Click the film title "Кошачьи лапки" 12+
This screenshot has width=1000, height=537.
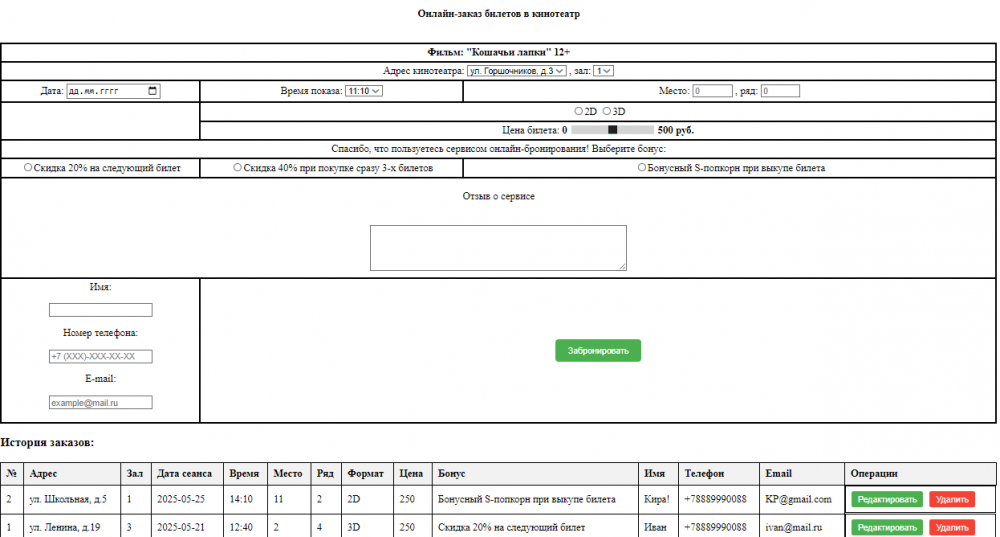(498, 52)
